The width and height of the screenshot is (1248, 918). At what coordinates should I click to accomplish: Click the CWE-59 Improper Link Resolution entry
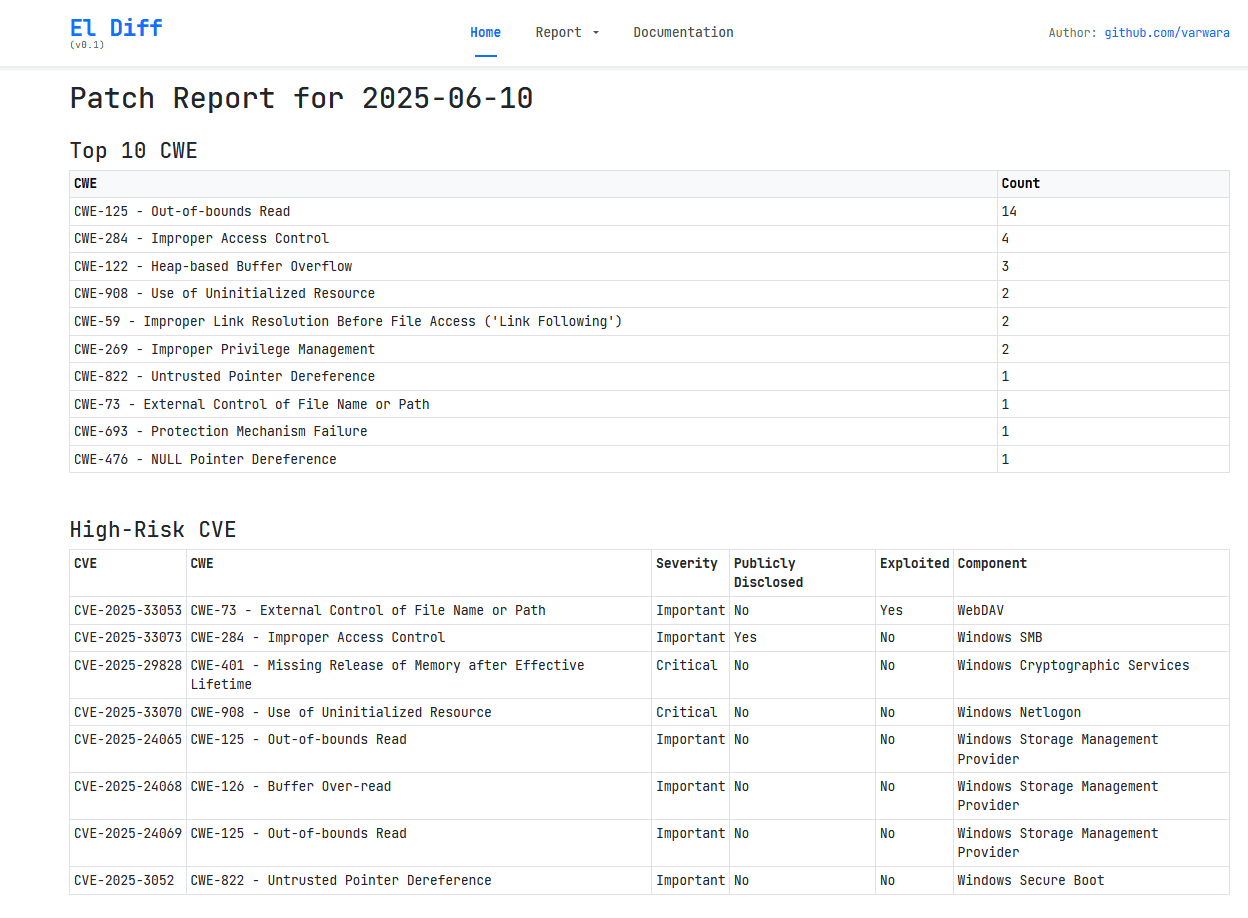click(x=348, y=321)
